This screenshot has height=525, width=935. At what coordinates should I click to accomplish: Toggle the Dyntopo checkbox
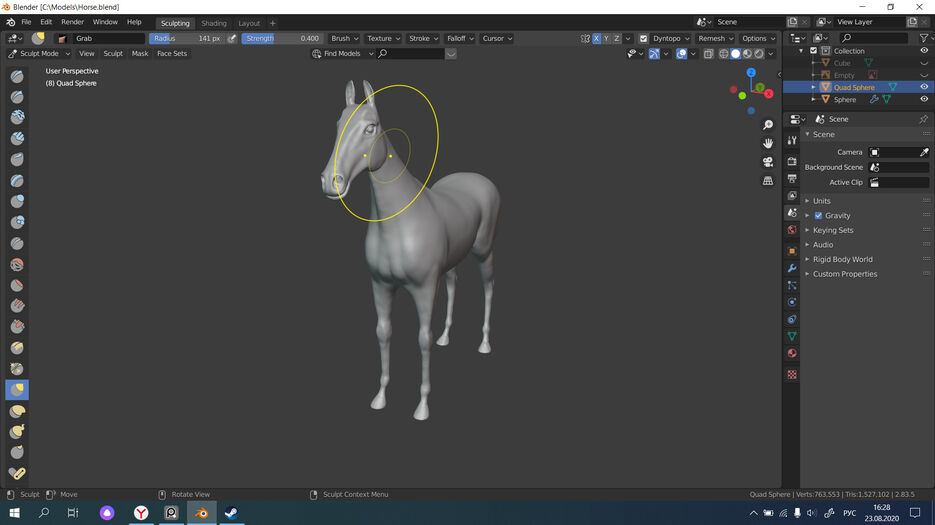click(x=643, y=38)
